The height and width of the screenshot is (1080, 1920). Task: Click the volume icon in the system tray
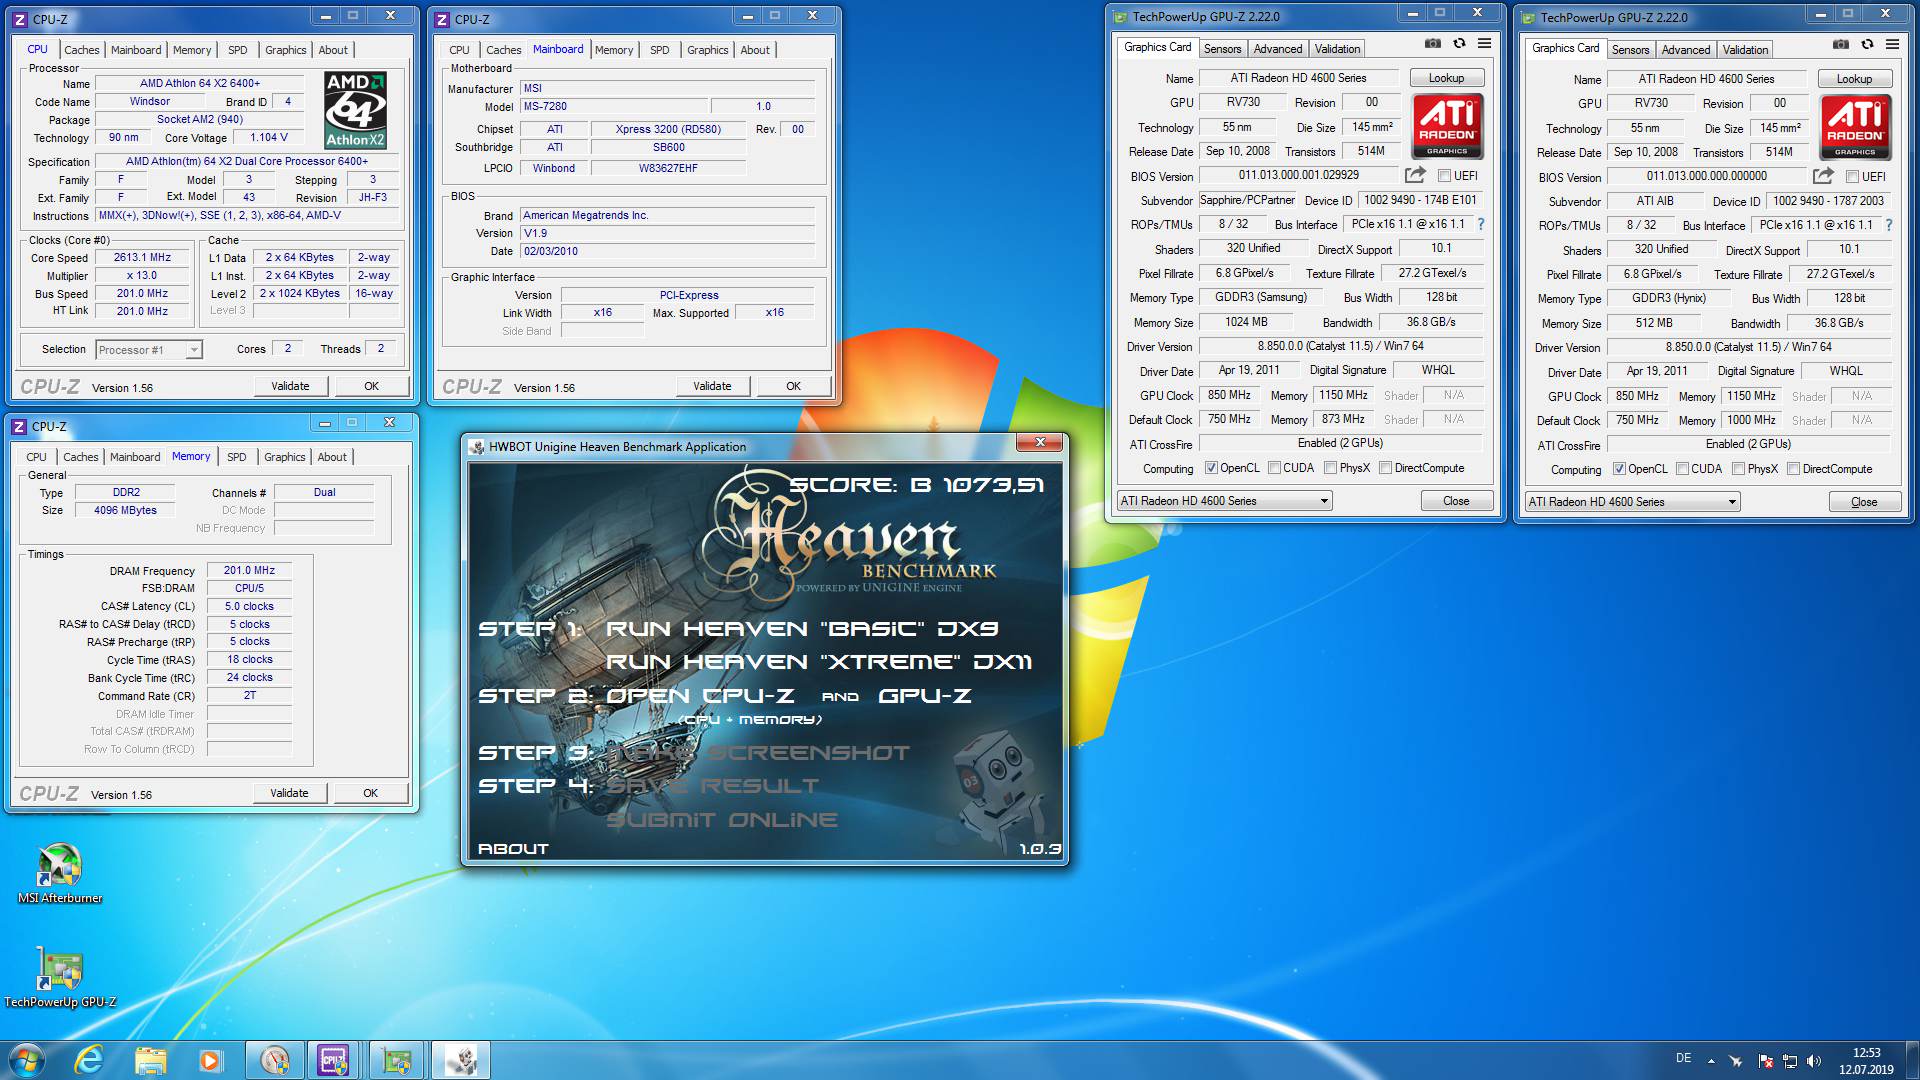[1815, 1061]
